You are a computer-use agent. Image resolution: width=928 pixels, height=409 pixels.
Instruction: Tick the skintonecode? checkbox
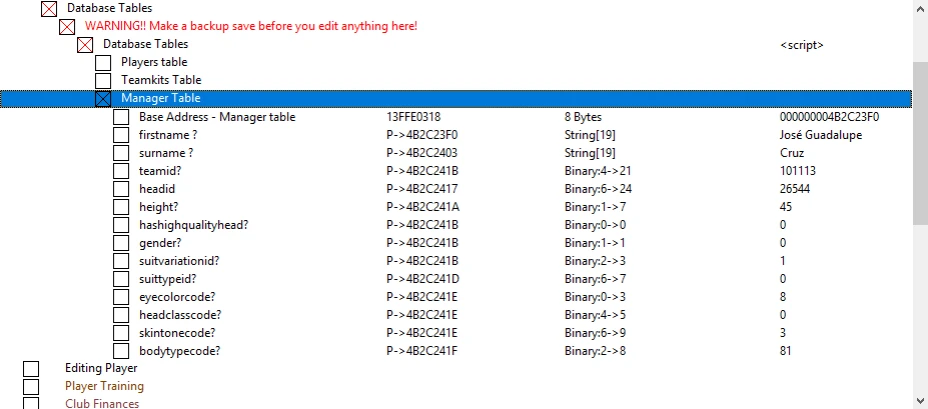point(121,333)
